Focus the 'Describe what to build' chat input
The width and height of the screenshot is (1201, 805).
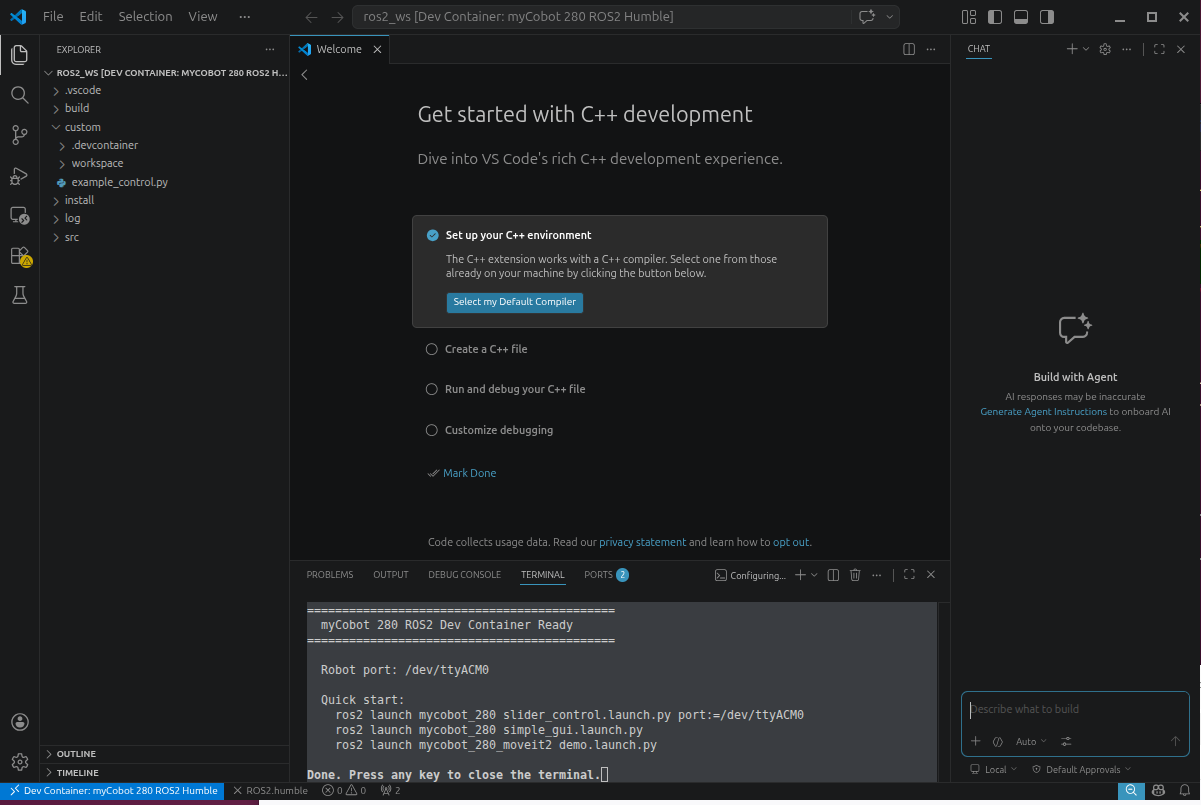(x=1075, y=709)
